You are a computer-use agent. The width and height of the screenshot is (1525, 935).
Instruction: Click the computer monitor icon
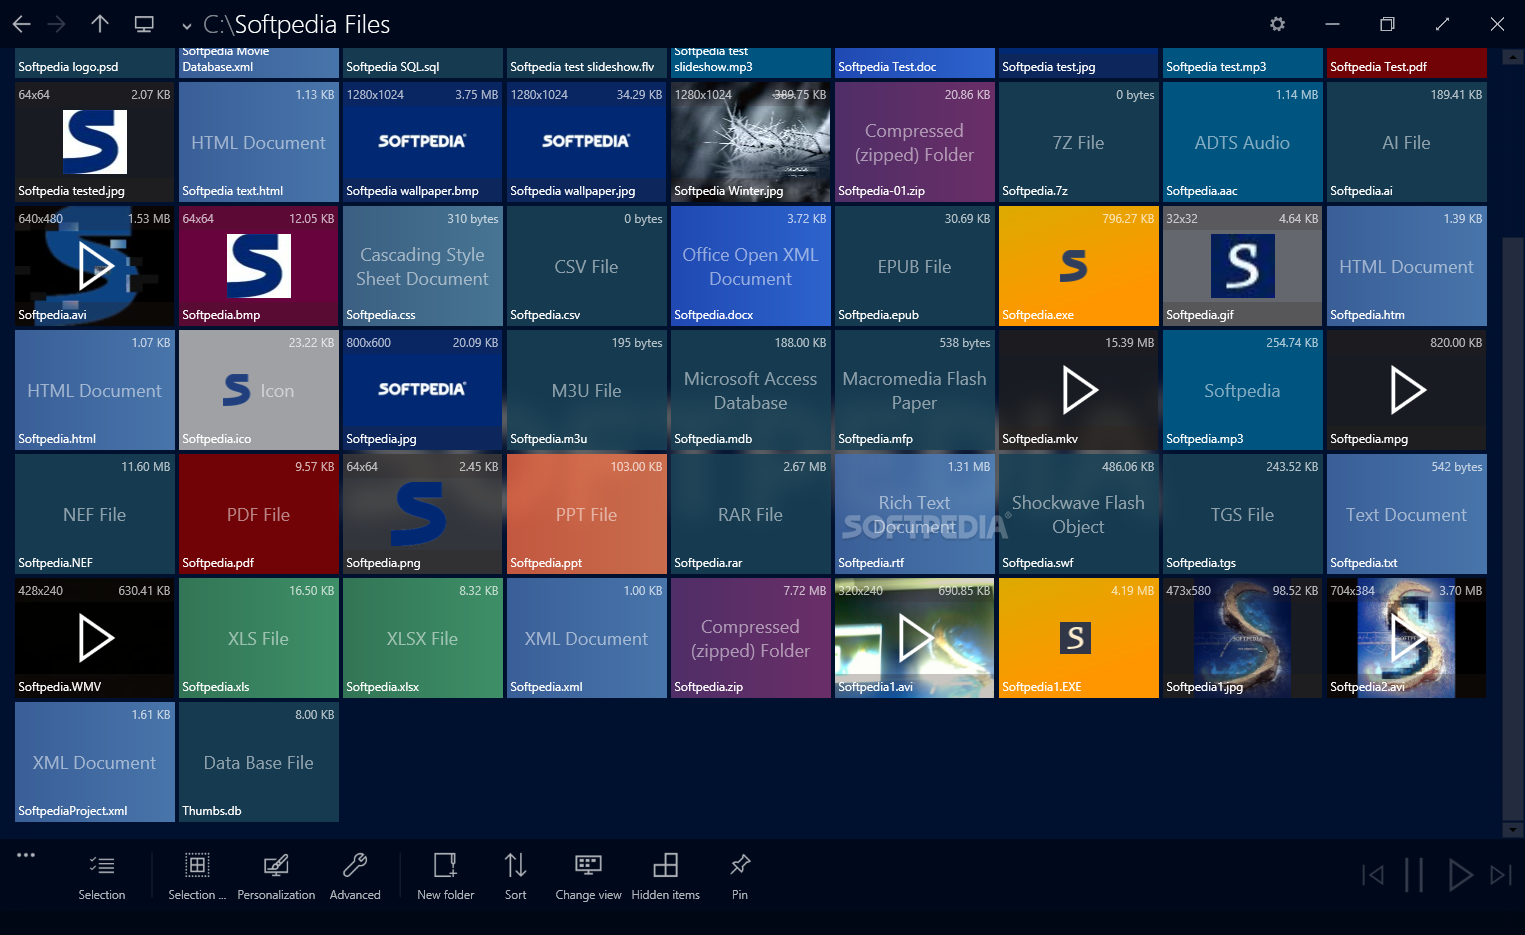(x=144, y=24)
